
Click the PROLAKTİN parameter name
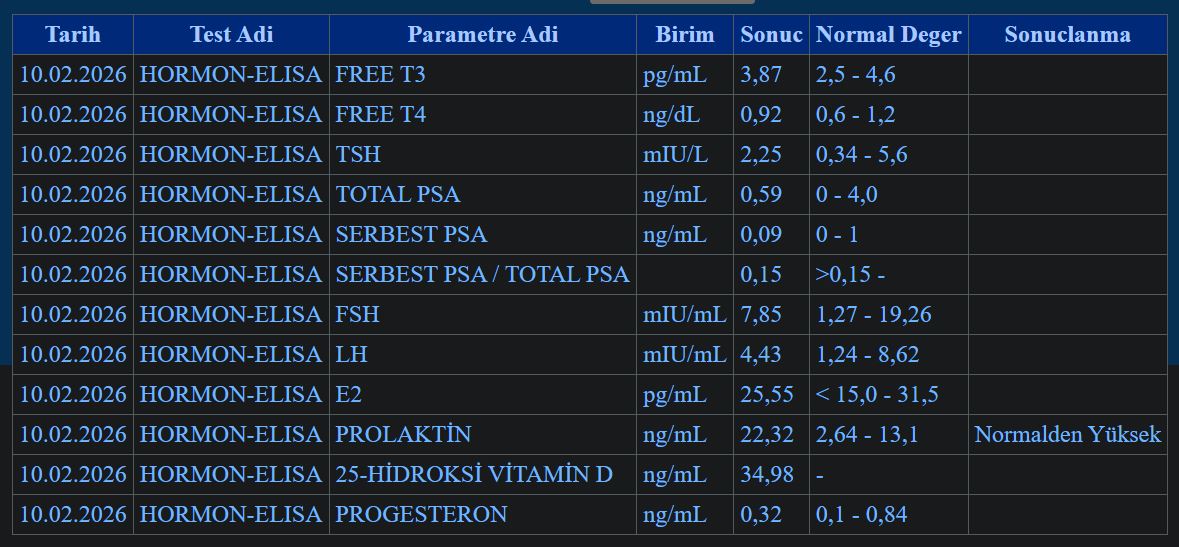pyautogui.click(x=403, y=435)
